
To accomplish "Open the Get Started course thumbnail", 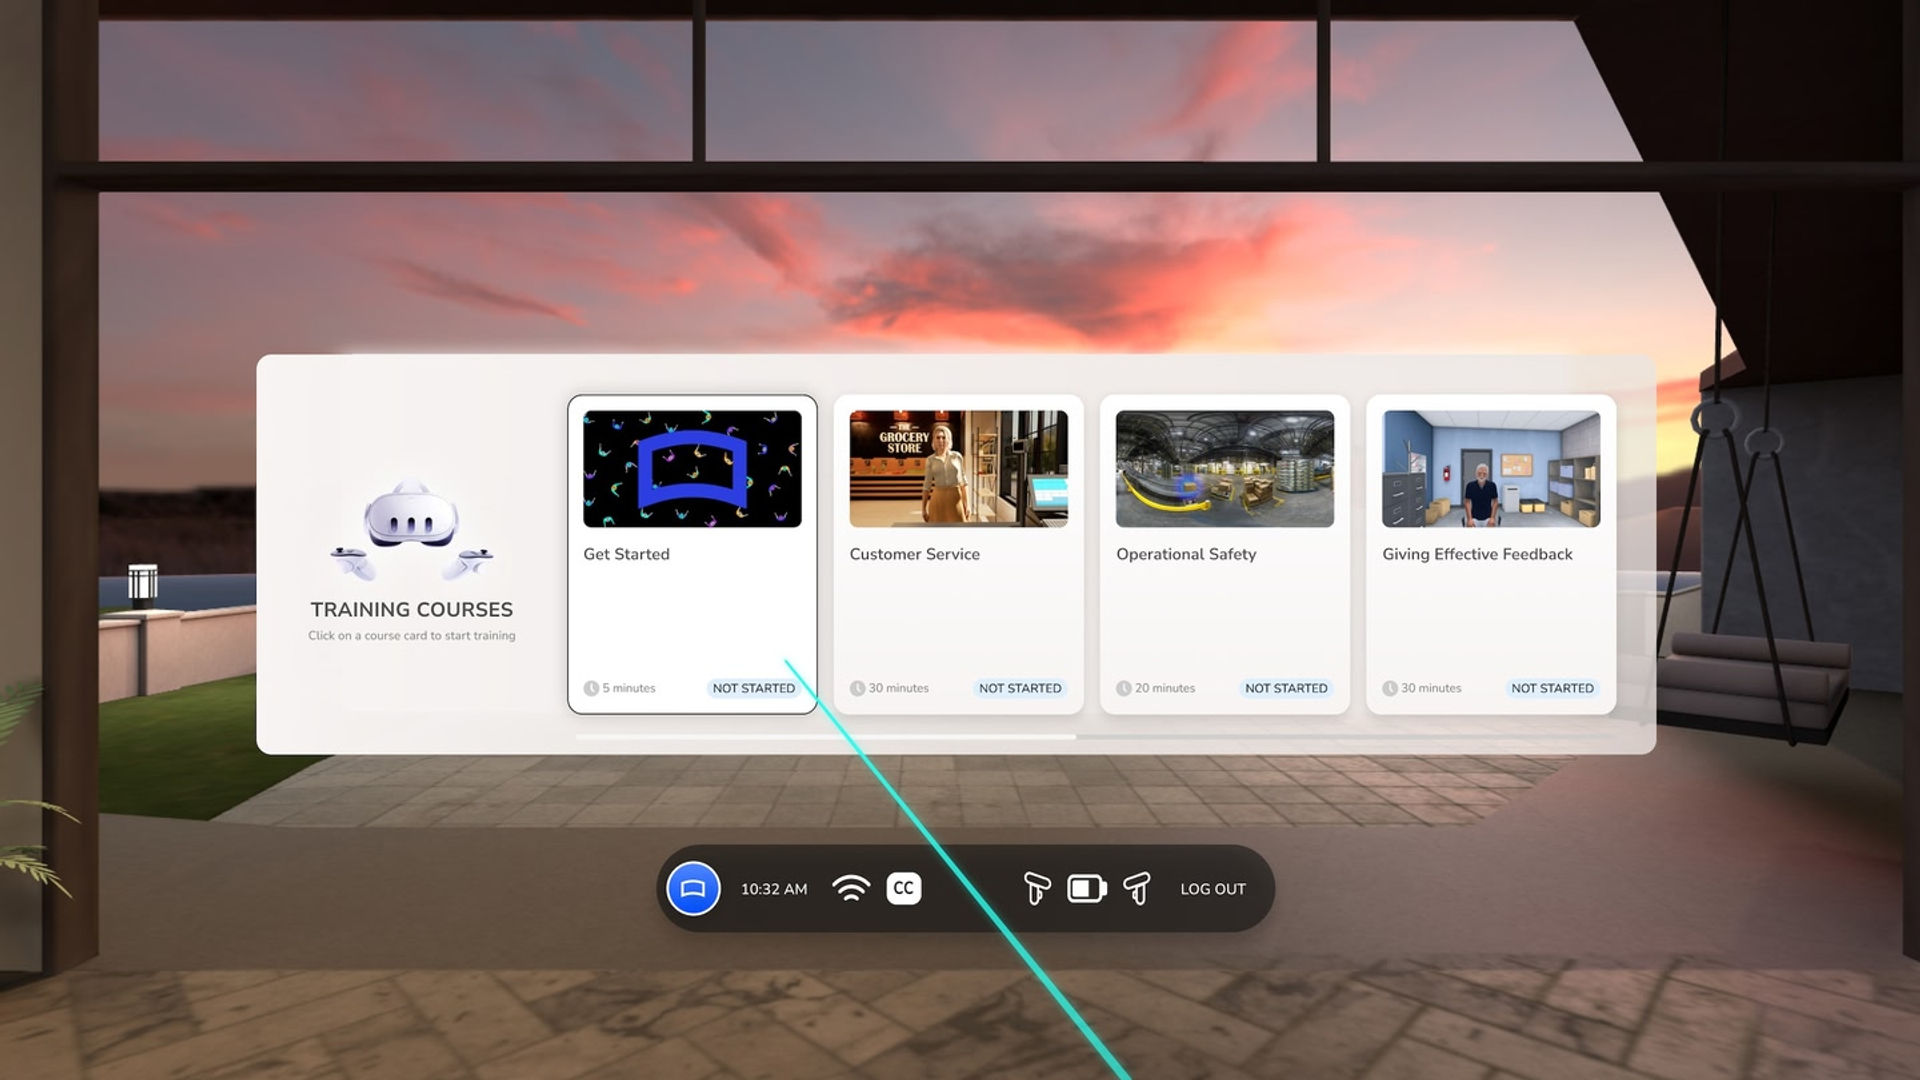I will pyautogui.click(x=692, y=468).
